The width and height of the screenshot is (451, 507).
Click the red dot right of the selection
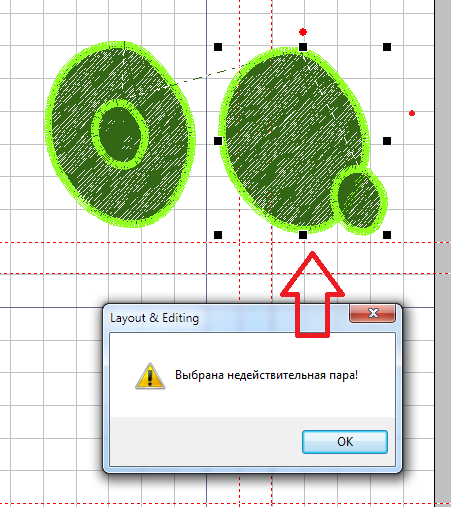point(412,113)
